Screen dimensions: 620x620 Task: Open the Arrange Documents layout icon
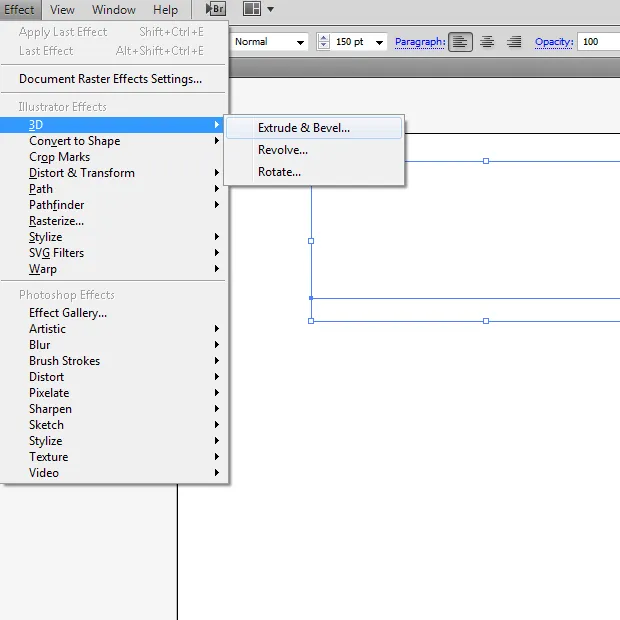click(x=251, y=10)
